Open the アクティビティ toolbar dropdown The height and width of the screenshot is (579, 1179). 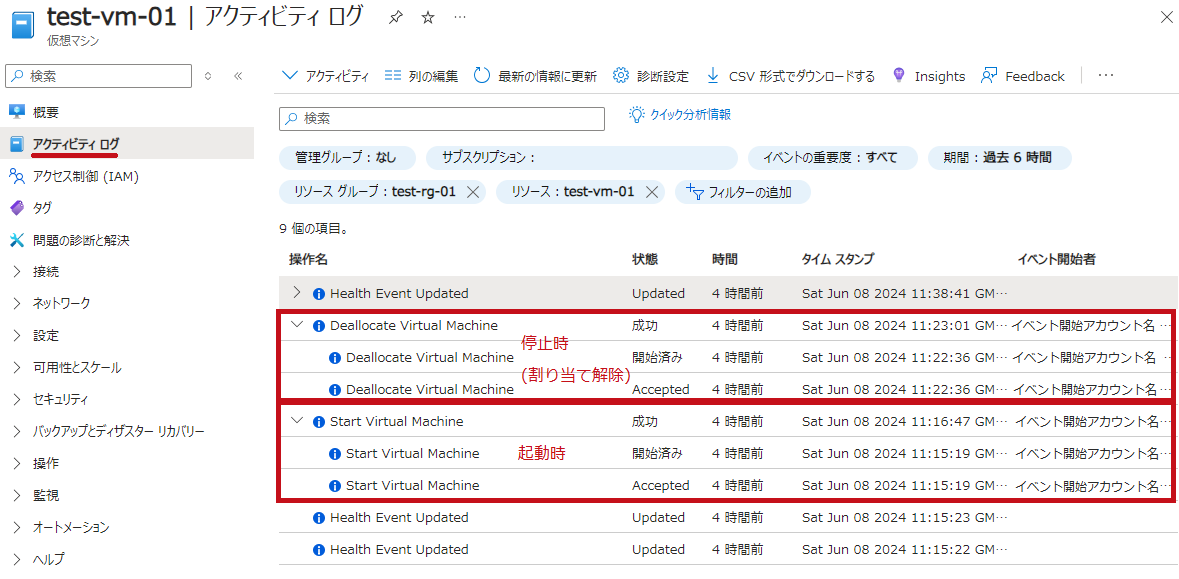tap(325, 76)
